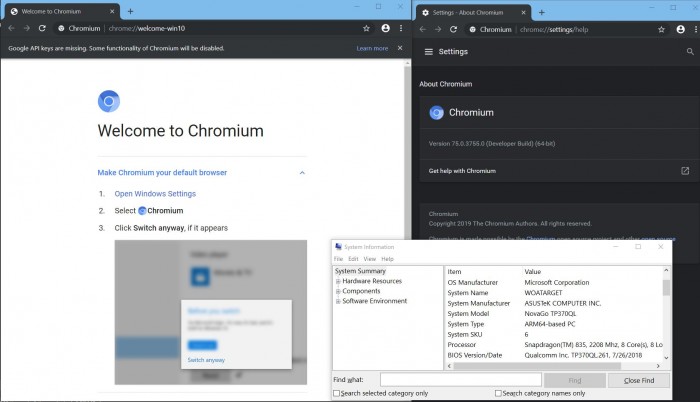Expand the Components tree node
This screenshot has width=700, height=402.
click(338, 291)
